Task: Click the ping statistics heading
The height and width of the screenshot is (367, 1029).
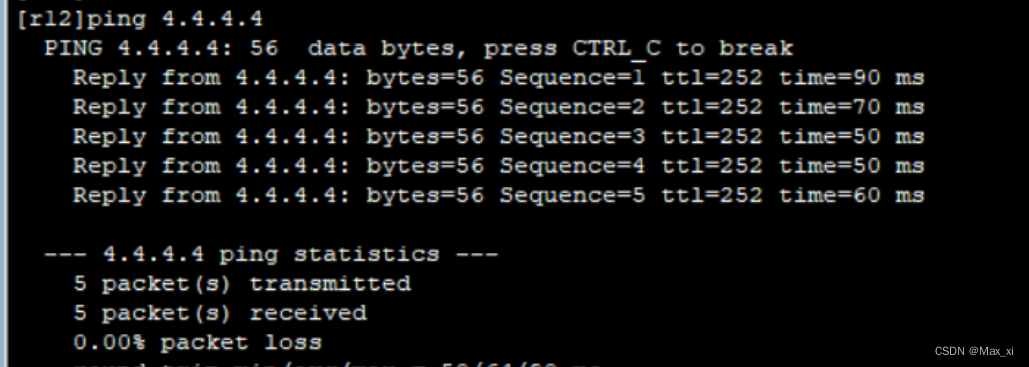Action: coord(272,254)
